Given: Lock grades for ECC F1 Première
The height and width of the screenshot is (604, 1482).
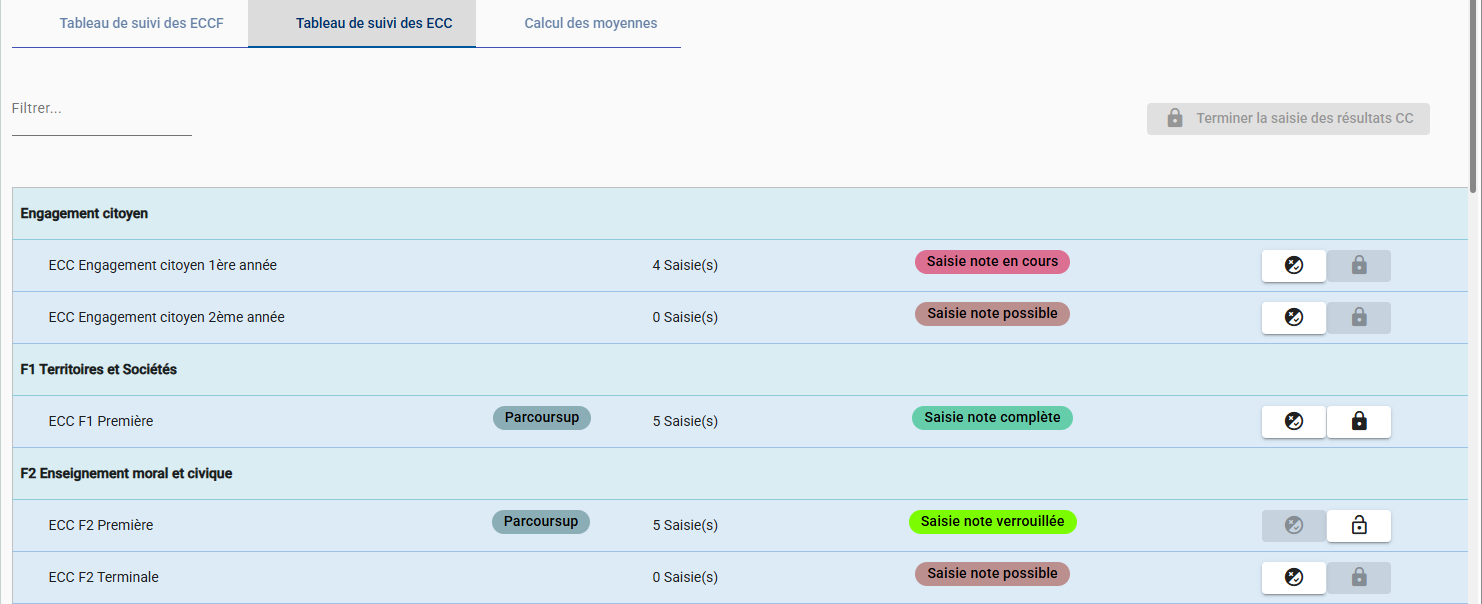Looking at the screenshot, I should point(1359,422).
